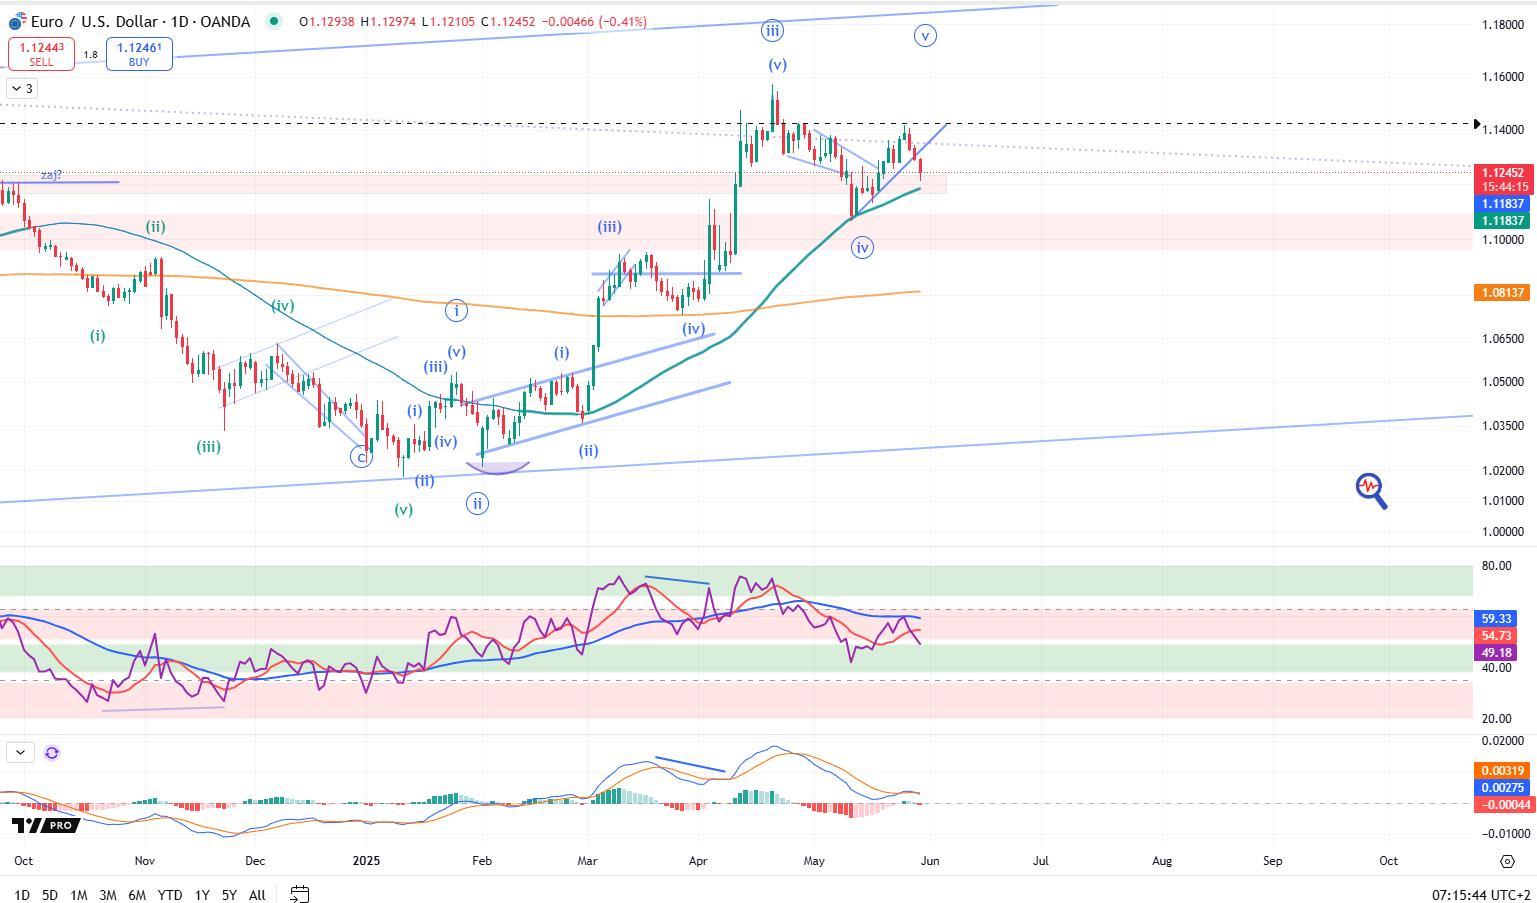Viewport: 1537px width, 903px height.
Task: Click the TradingView PRO logo
Action: tap(44, 825)
